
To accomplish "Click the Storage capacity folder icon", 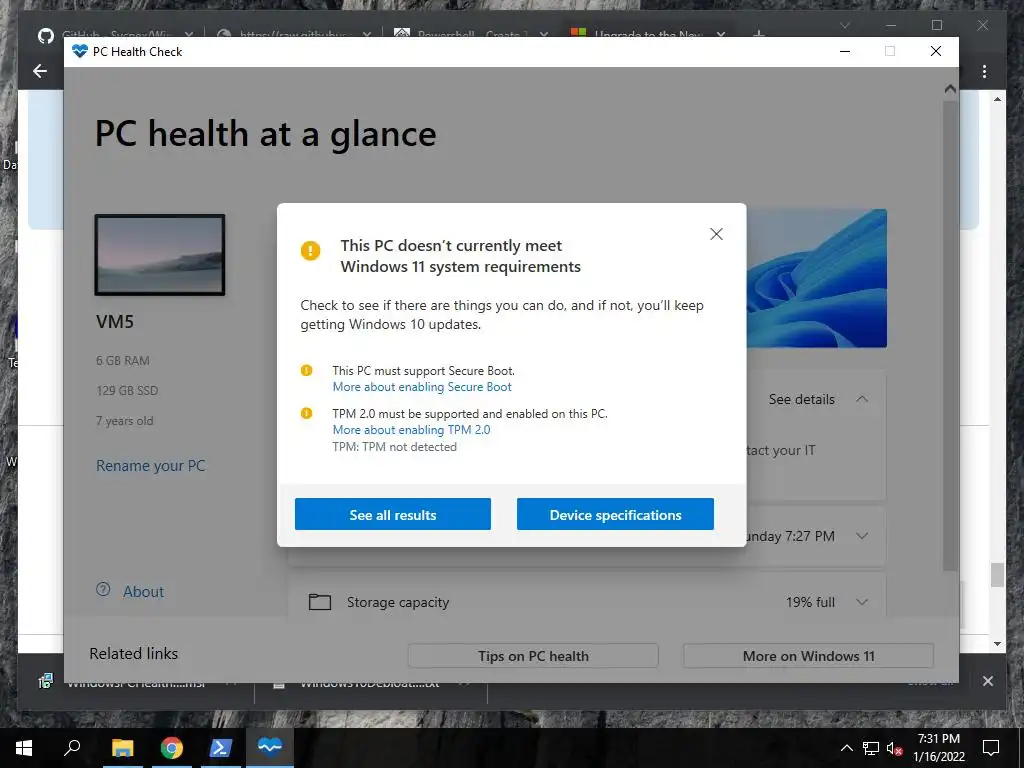I will pyautogui.click(x=319, y=601).
